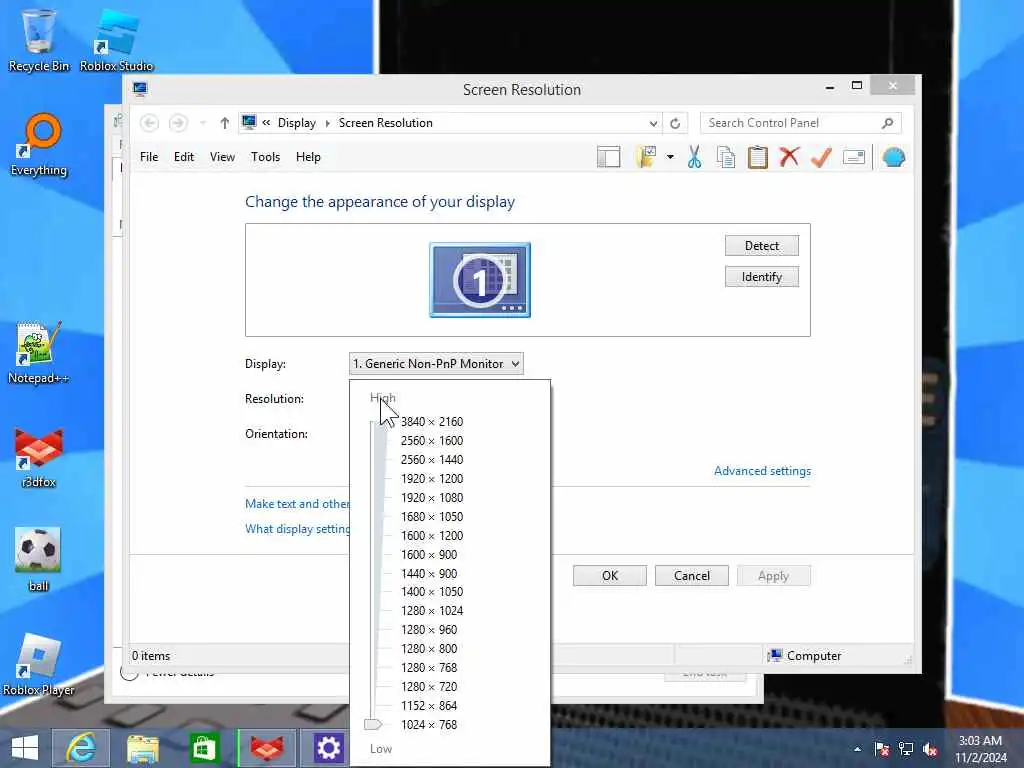Click Display in the breadcrumb path
The height and width of the screenshot is (768, 1024).
(x=296, y=123)
